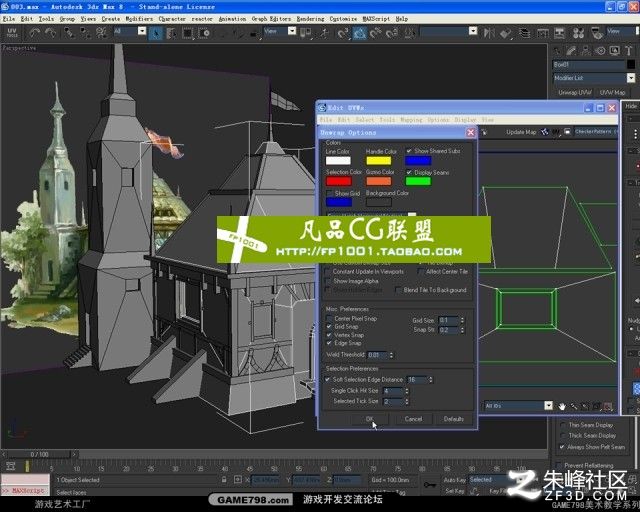Click the key icon next to Auto Key
Viewport: 640px width, 512px height.
[x=430, y=485]
